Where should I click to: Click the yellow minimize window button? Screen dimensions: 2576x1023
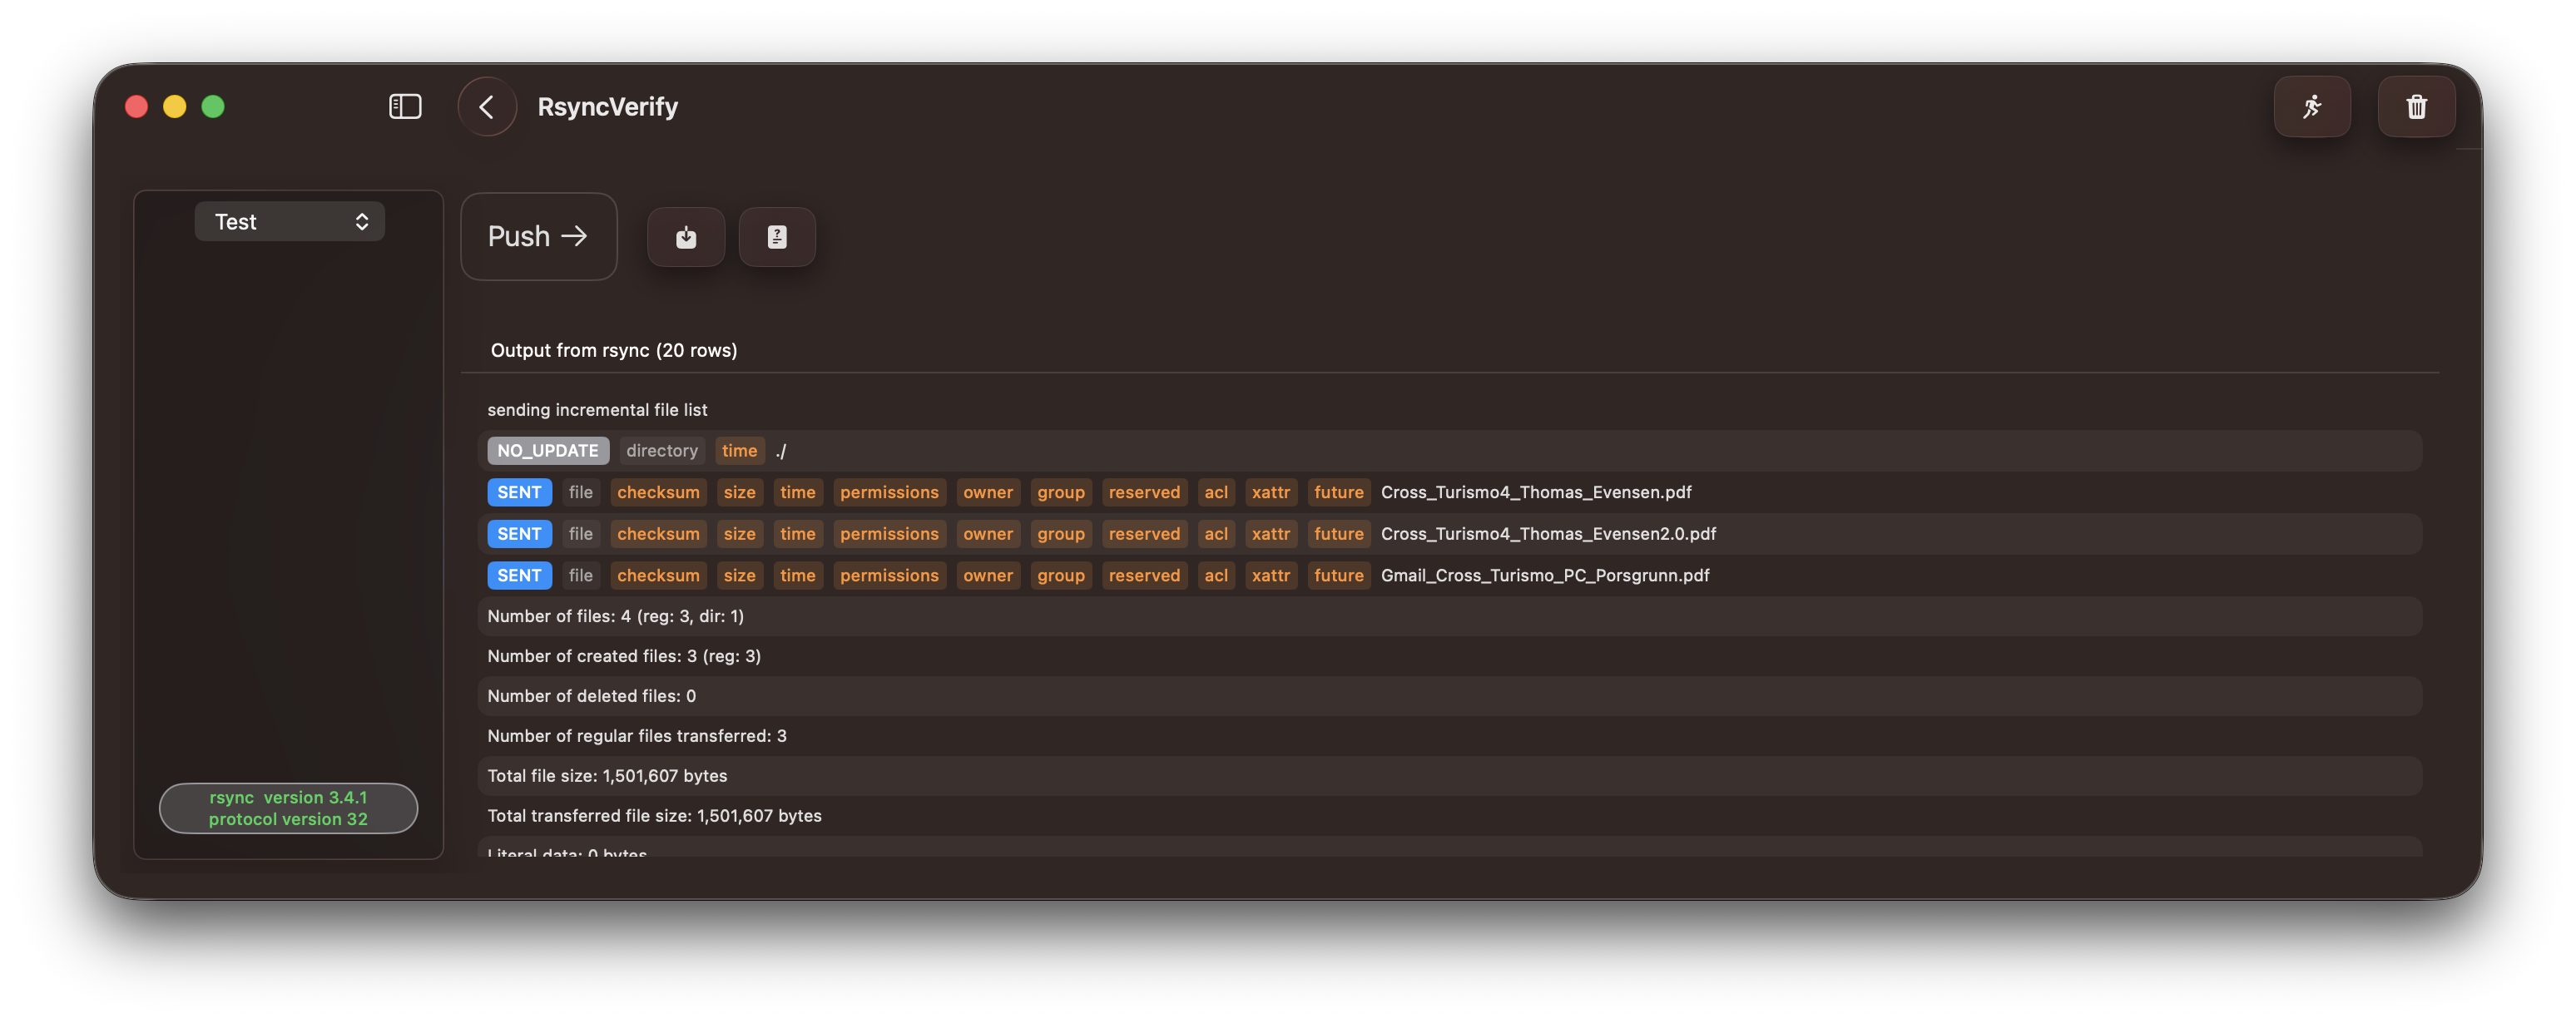coord(175,106)
